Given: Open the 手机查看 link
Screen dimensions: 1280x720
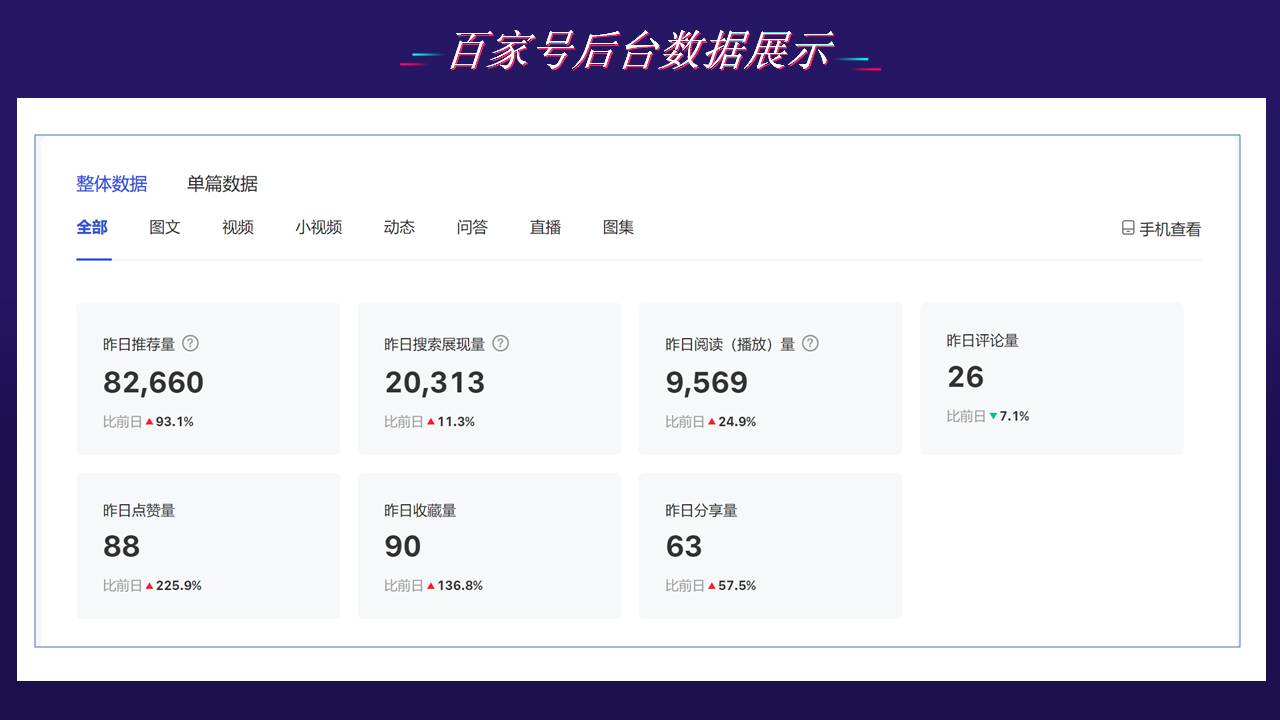Looking at the screenshot, I should pos(1169,229).
